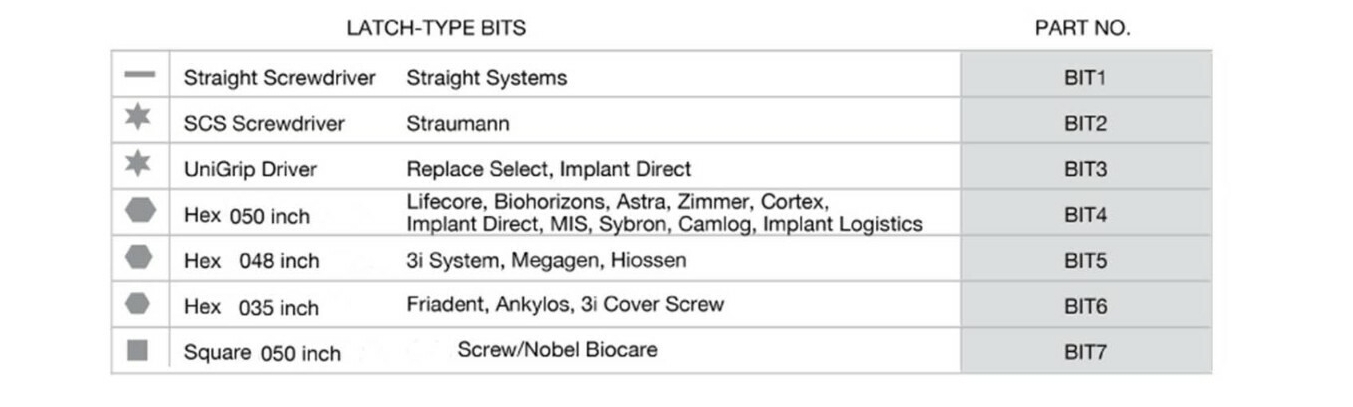Click the Straight Screwdriver label
Viewport: 1353px width, 407px height.
click(279, 78)
